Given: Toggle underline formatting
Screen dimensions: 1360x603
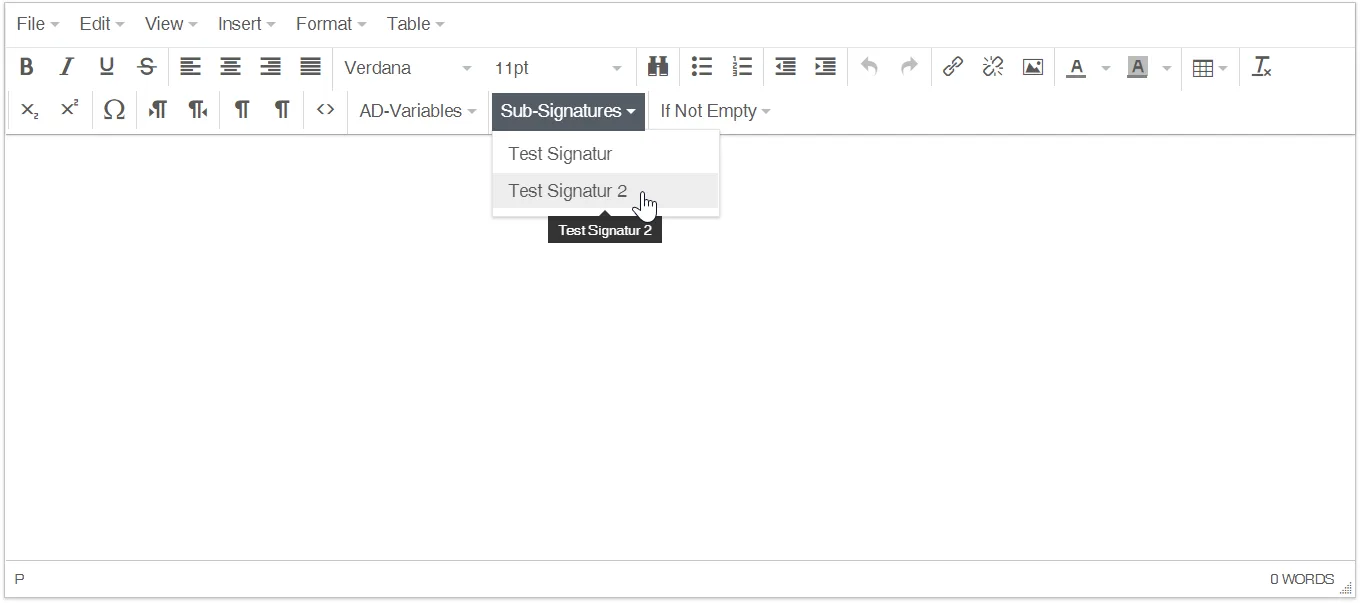Looking at the screenshot, I should (107, 67).
